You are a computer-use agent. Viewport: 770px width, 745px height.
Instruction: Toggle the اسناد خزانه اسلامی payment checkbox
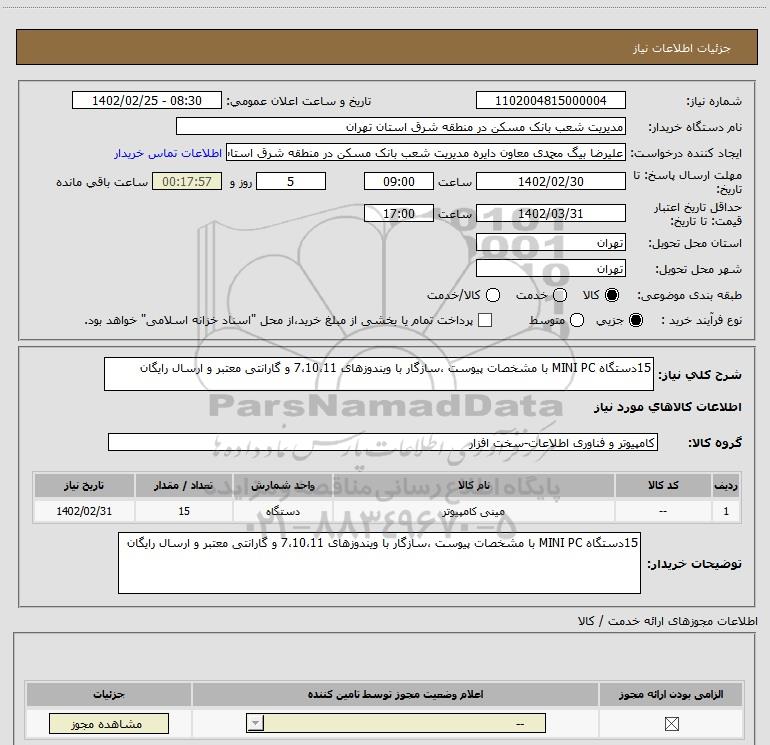[x=485, y=320]
